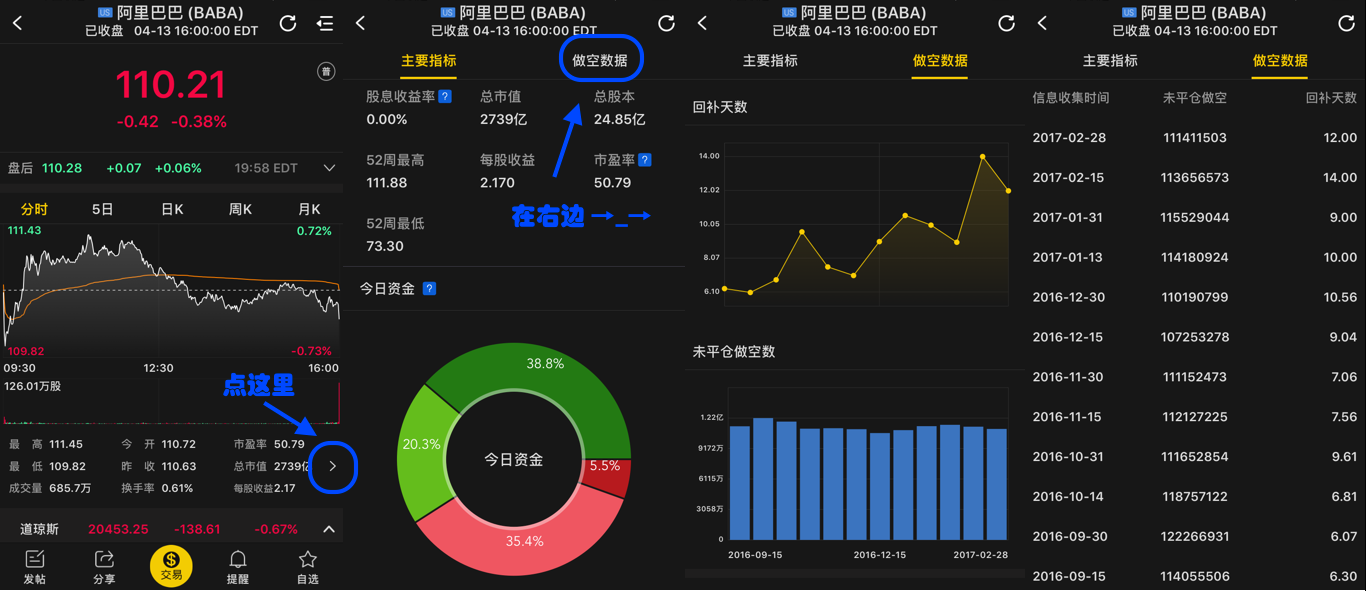Share BABA using the 分享 icon

(103, 566)
